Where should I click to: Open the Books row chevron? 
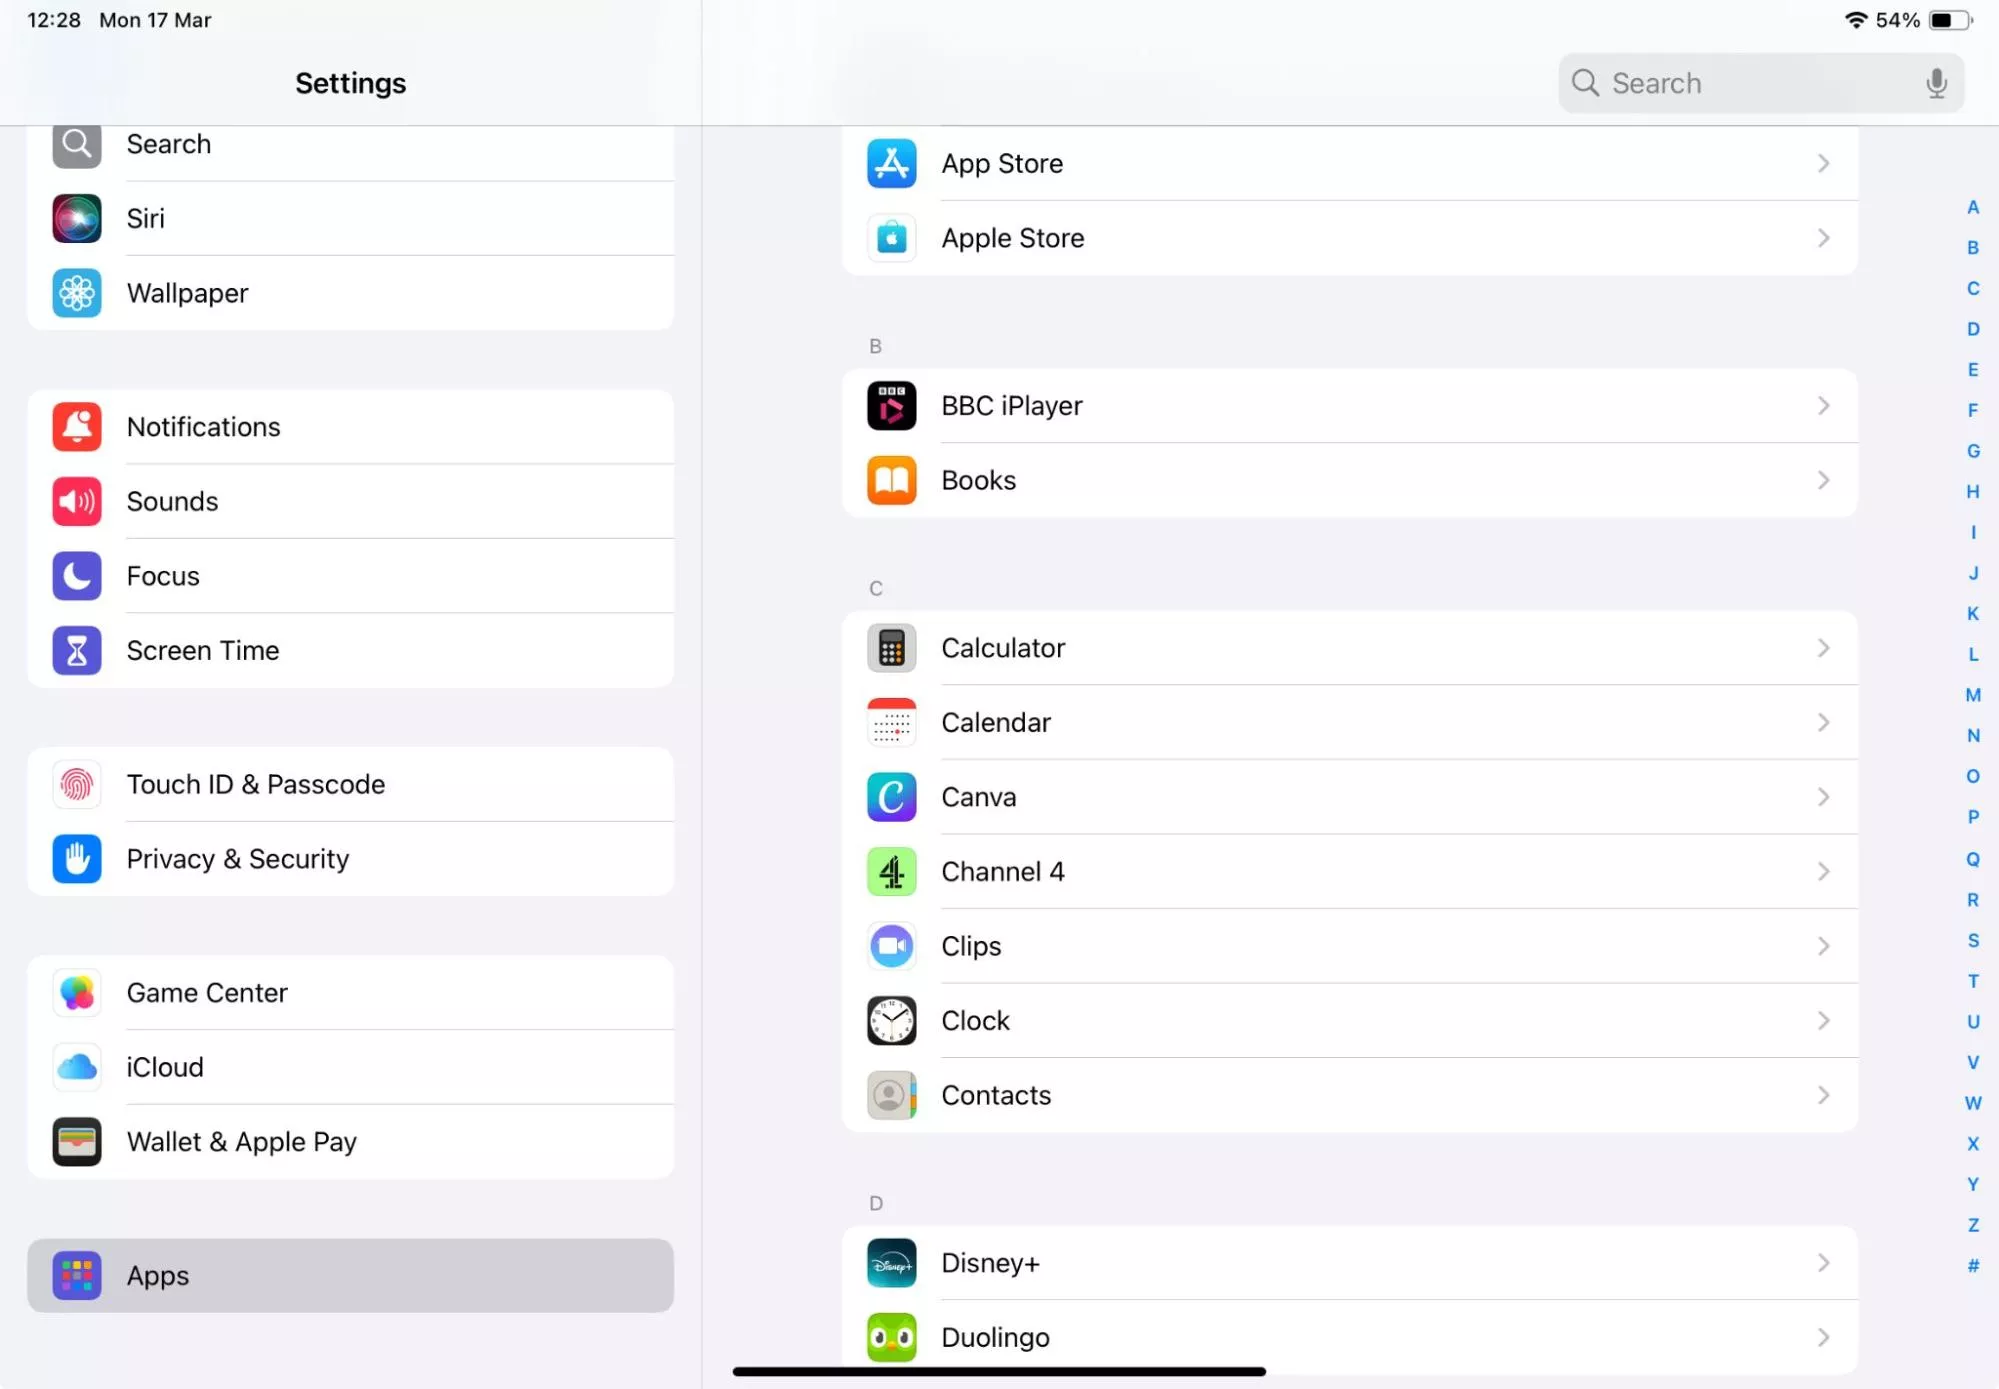1823,481
